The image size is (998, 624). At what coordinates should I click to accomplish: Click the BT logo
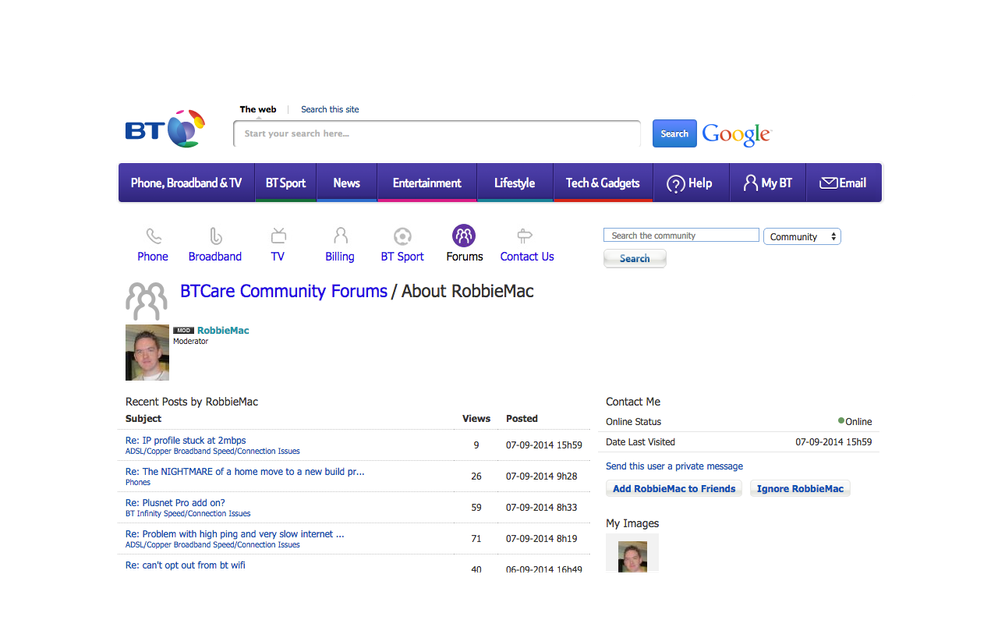pyautogui.click(x=165, y=129)
